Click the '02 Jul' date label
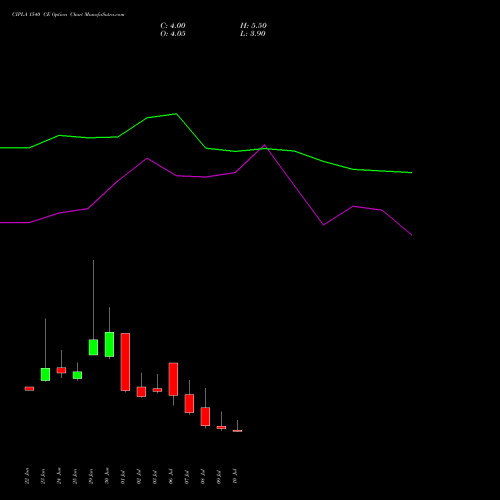 coord(139,477)
